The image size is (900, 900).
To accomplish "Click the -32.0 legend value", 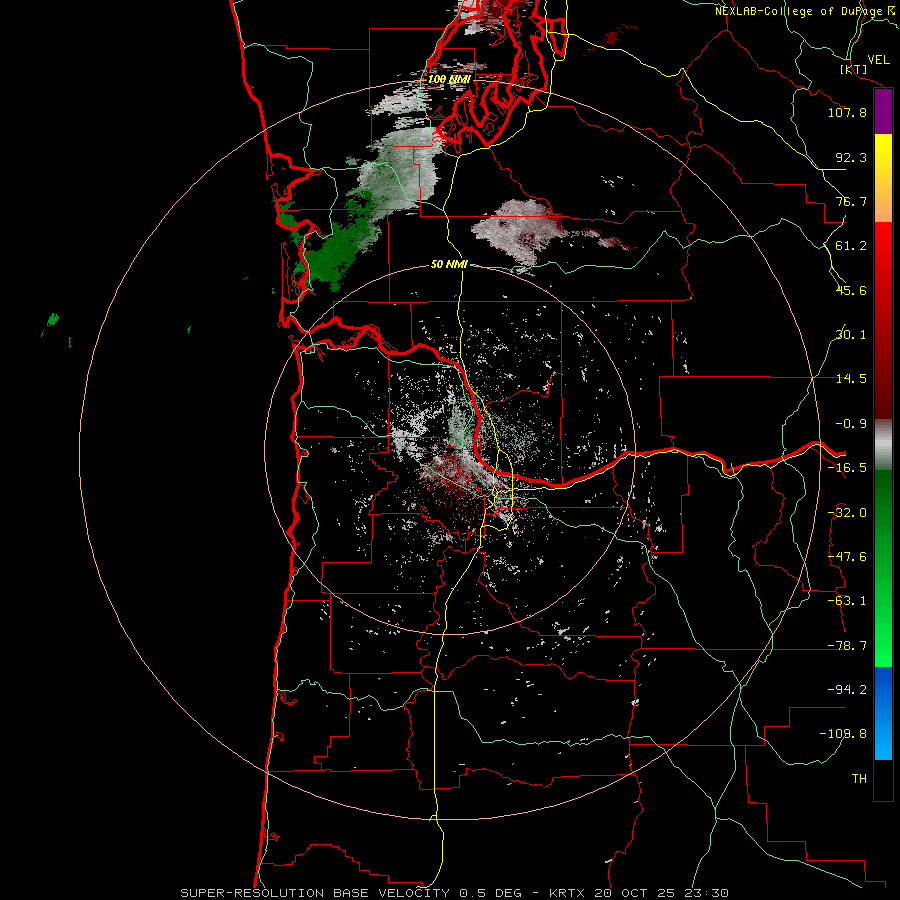I will pos(847,513).
